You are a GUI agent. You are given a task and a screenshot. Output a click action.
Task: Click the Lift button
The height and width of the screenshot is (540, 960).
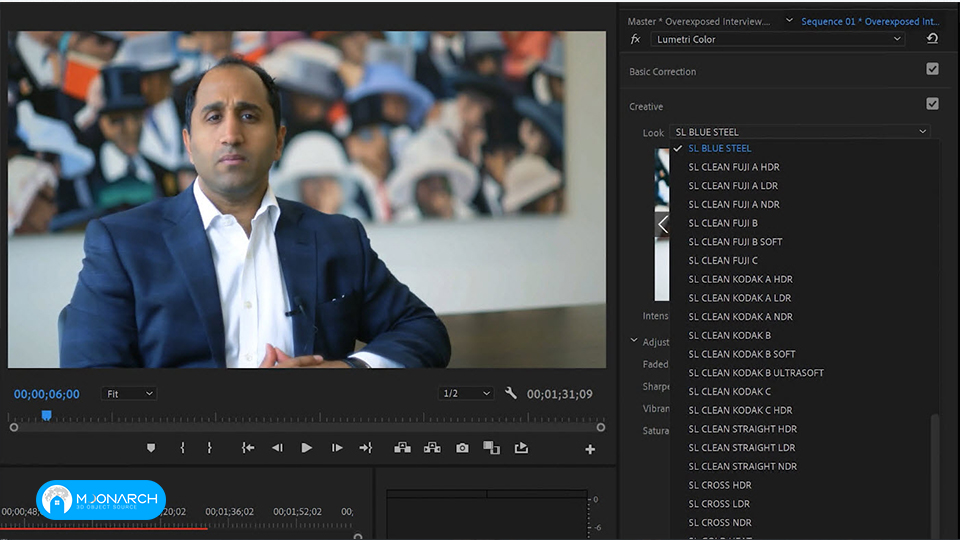(402, 448)
